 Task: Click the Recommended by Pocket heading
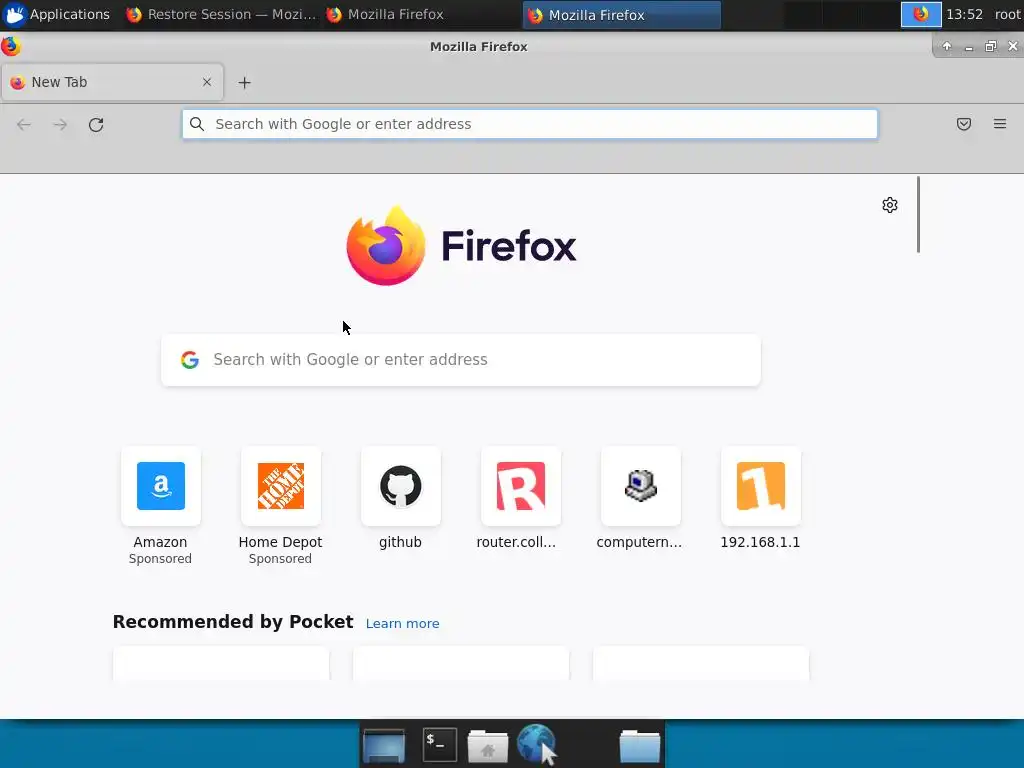(x=233, y=622)
